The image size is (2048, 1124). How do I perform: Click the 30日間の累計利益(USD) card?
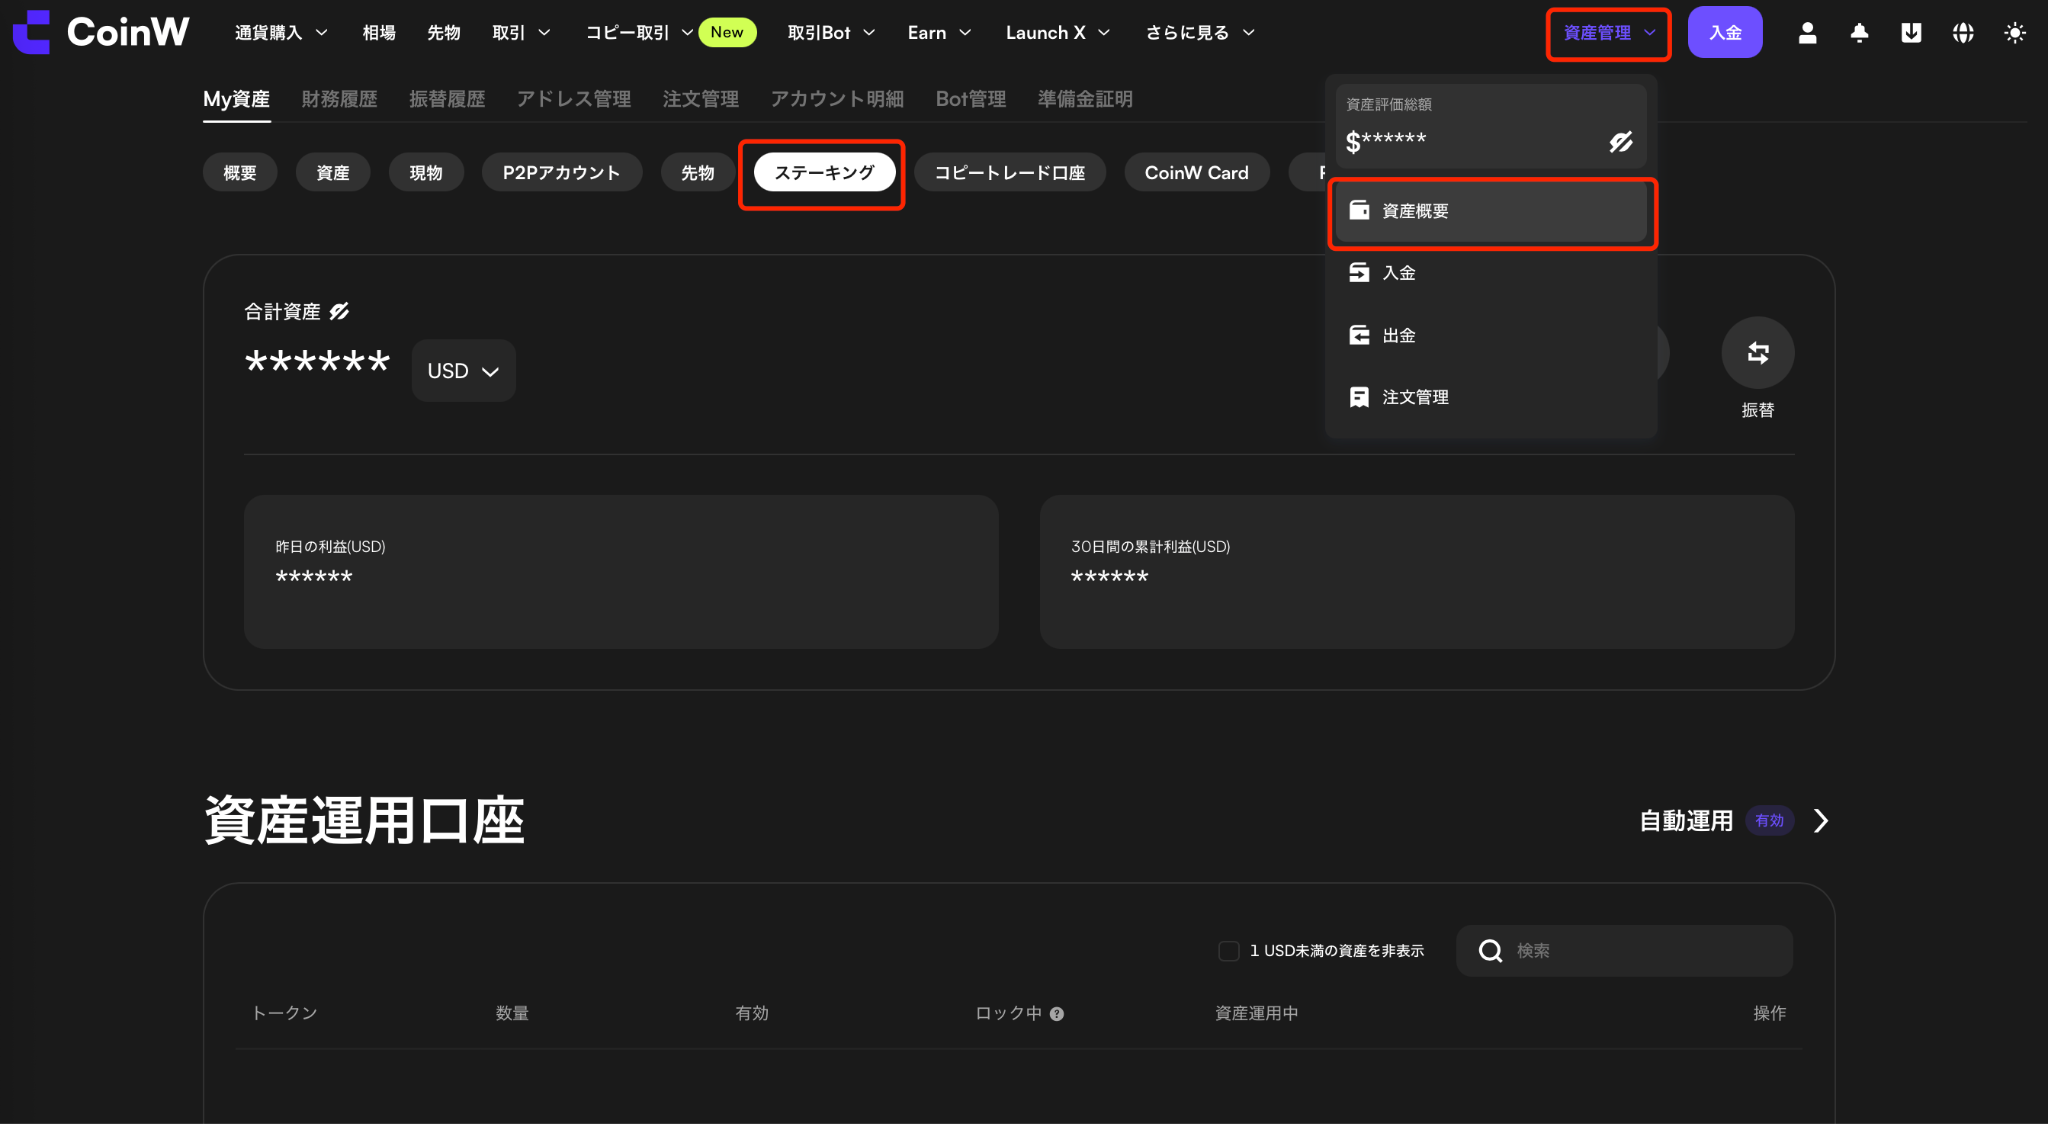coord(1417,572)
